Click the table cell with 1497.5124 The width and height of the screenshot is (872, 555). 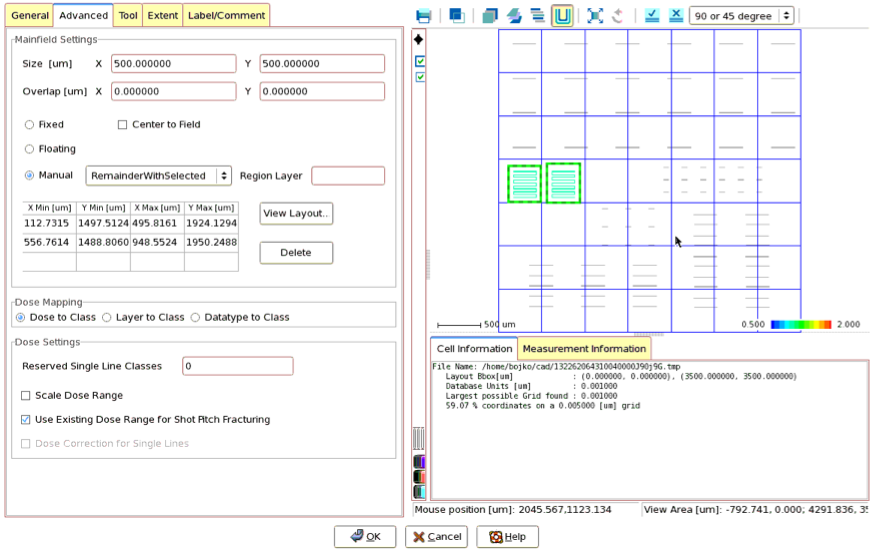pyautogui.click(x=103, y=223)
